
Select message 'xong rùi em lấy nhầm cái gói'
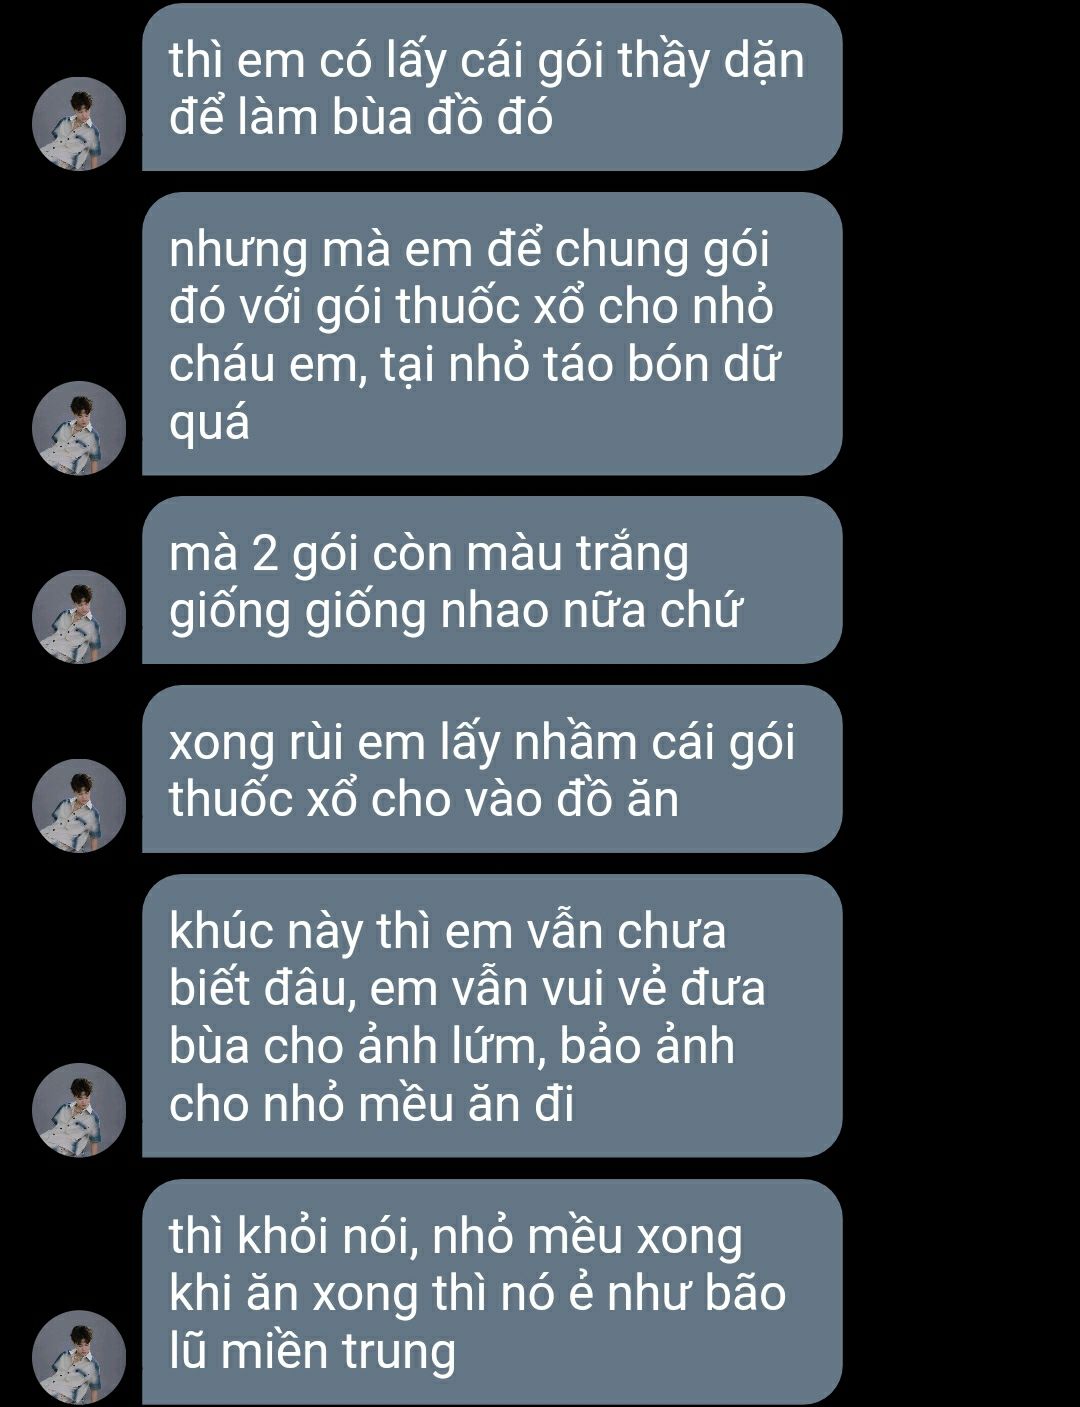(492, 769)
